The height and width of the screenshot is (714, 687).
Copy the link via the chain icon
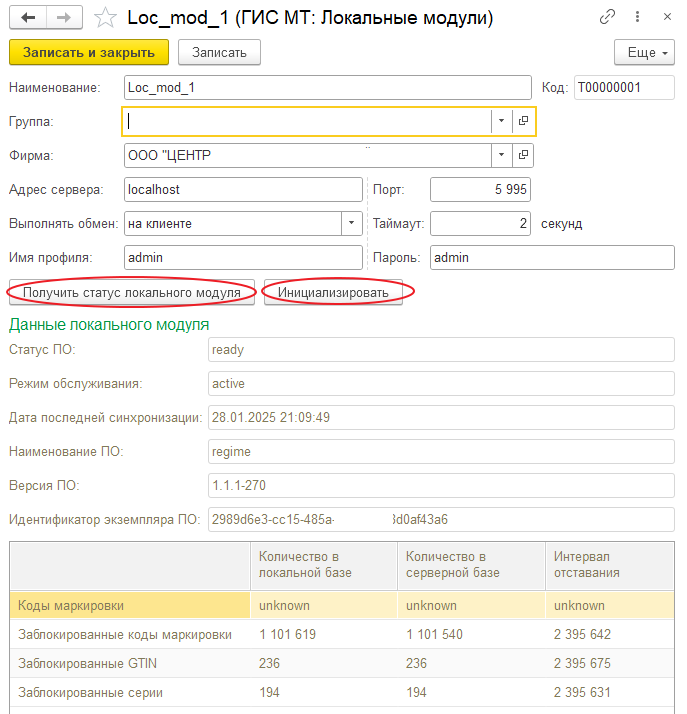click(x=607, y=18)
